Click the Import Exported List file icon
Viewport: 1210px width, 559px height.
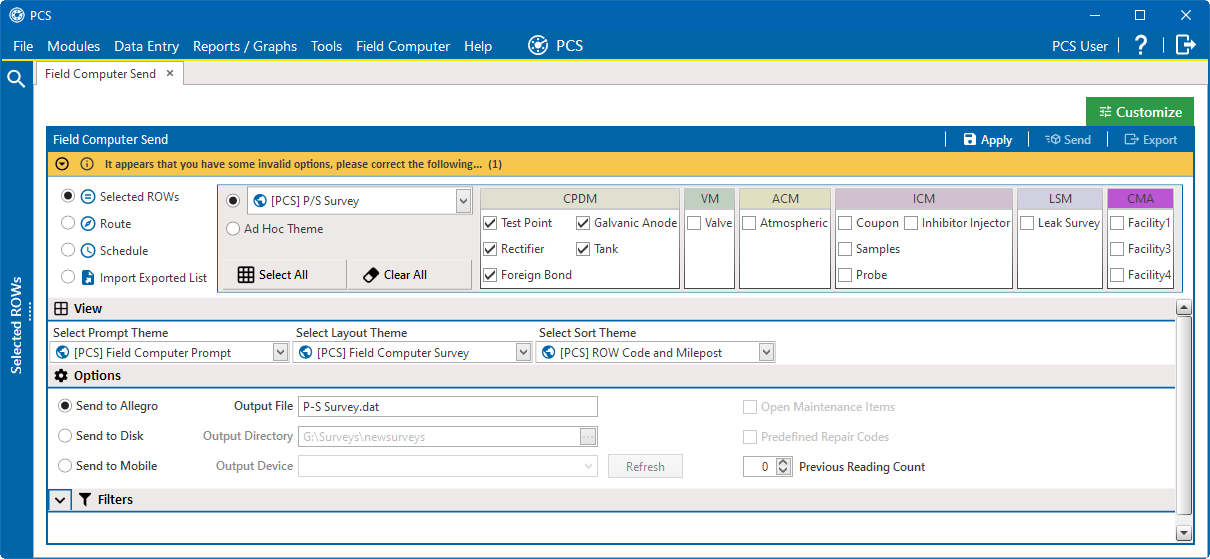(x=88, y=278)
